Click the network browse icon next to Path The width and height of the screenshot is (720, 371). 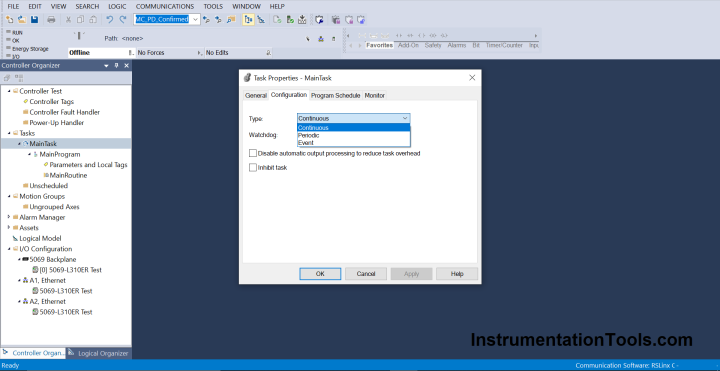321,39
